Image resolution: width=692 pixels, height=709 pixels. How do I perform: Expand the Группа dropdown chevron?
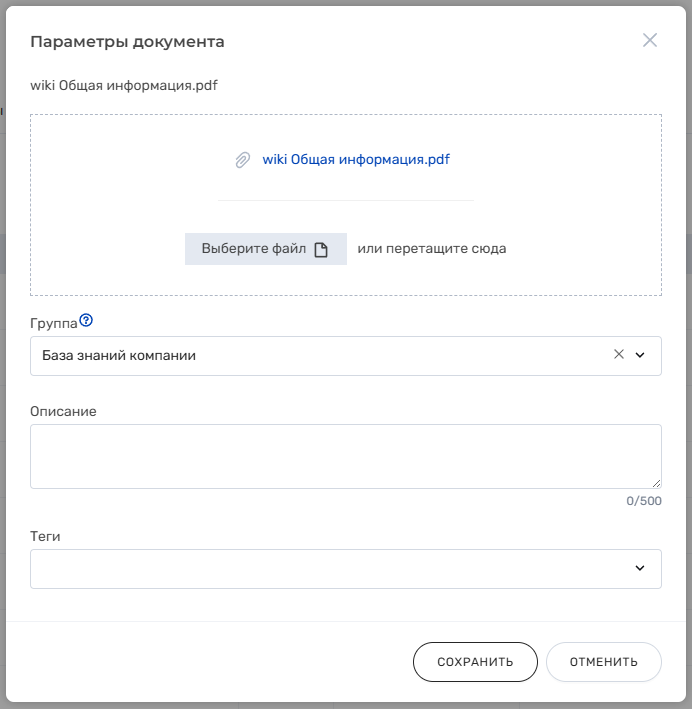point(640,355)
